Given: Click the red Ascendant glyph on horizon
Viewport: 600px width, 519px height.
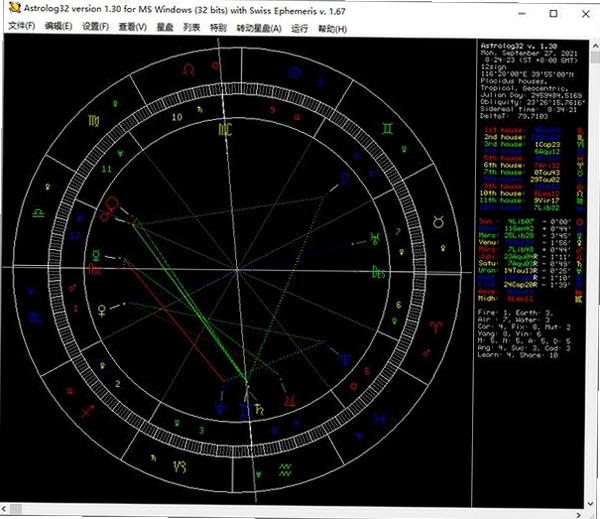Looking at the screenshot, I should [95, 269].
